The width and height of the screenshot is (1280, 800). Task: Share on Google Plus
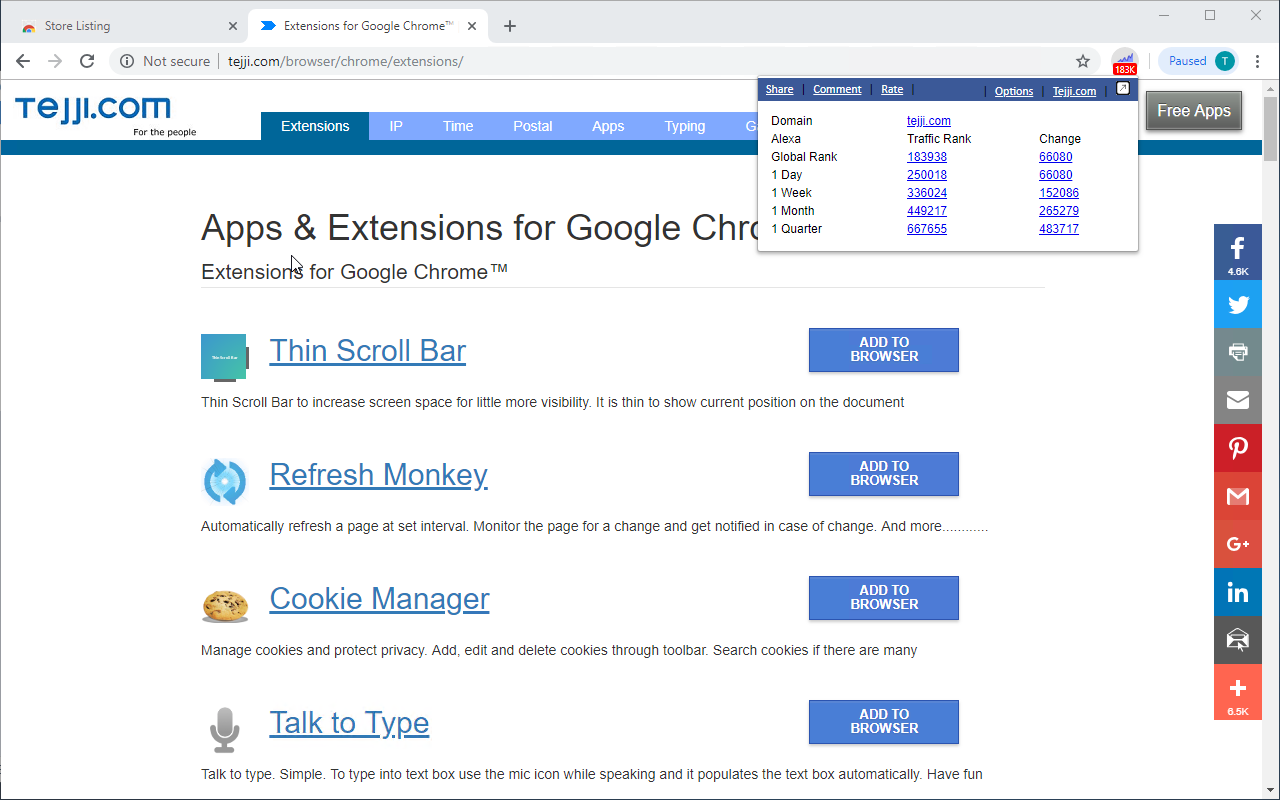1238,544
